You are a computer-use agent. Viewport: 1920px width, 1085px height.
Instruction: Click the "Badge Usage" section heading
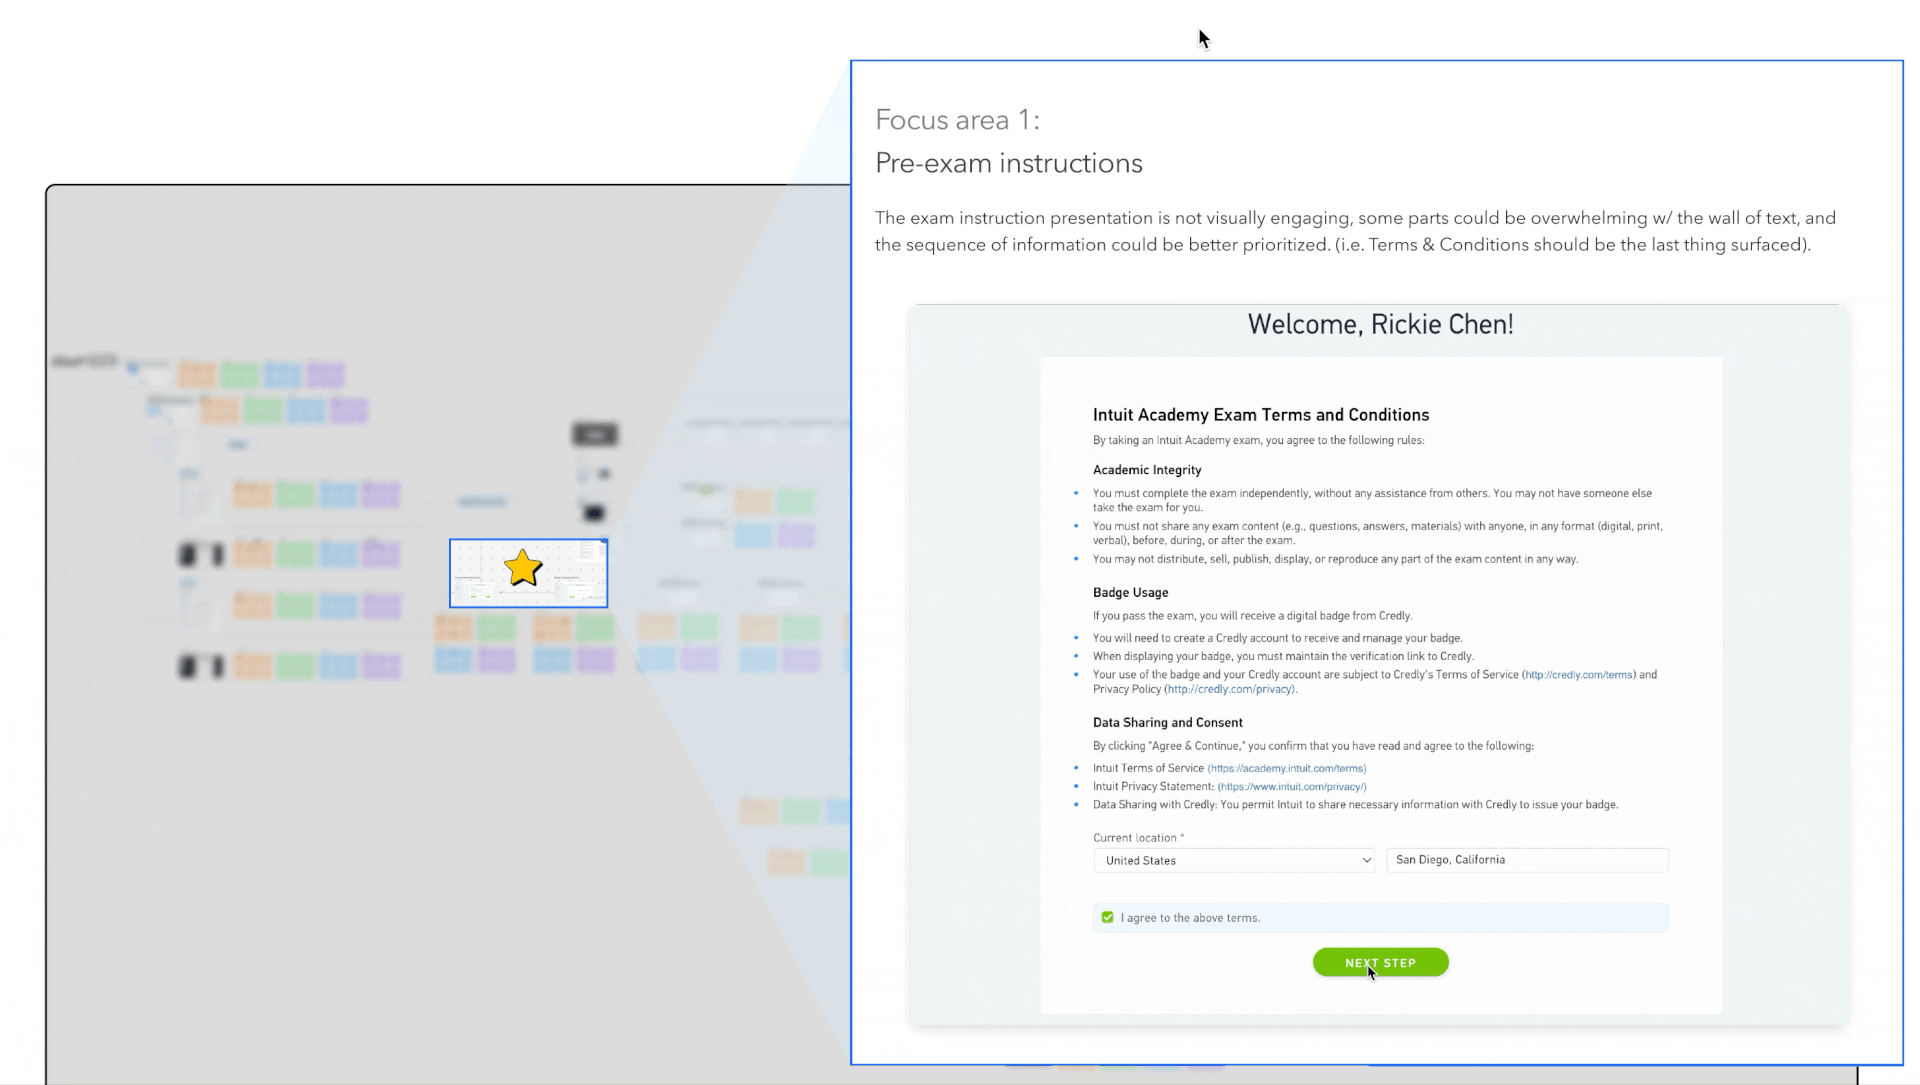(1130, 592)
